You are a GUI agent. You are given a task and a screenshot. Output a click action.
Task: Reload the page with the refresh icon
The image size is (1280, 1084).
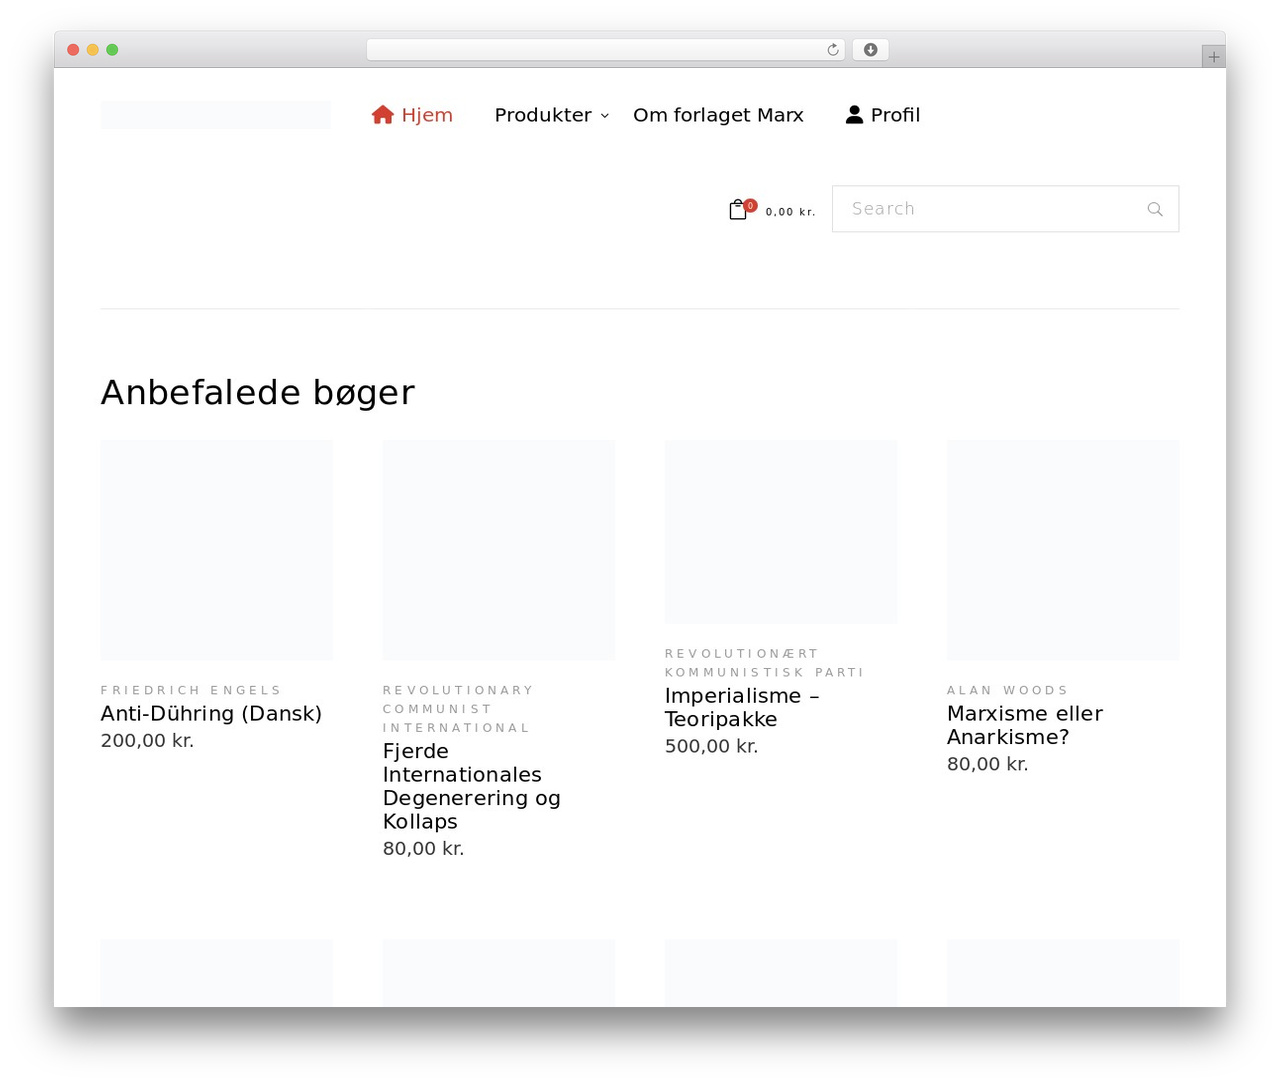pos(833,50)
